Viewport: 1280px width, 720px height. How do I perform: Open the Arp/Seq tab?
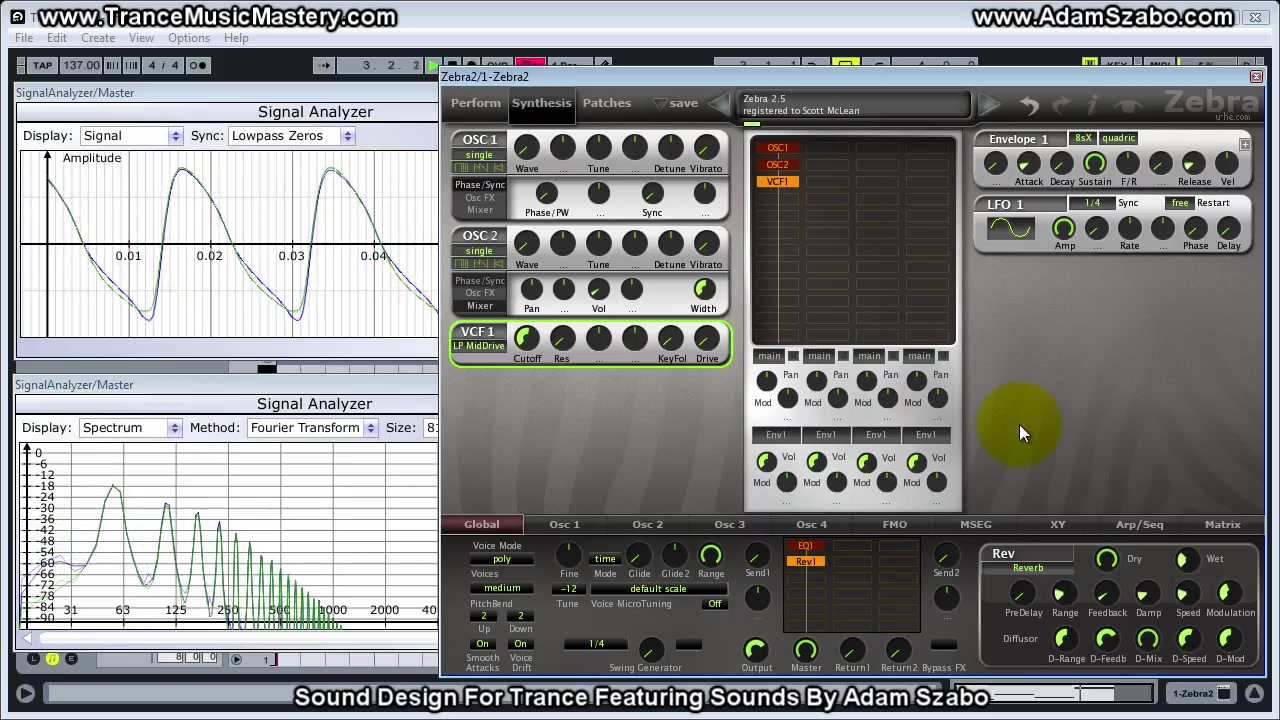(x=1139, y=524)
